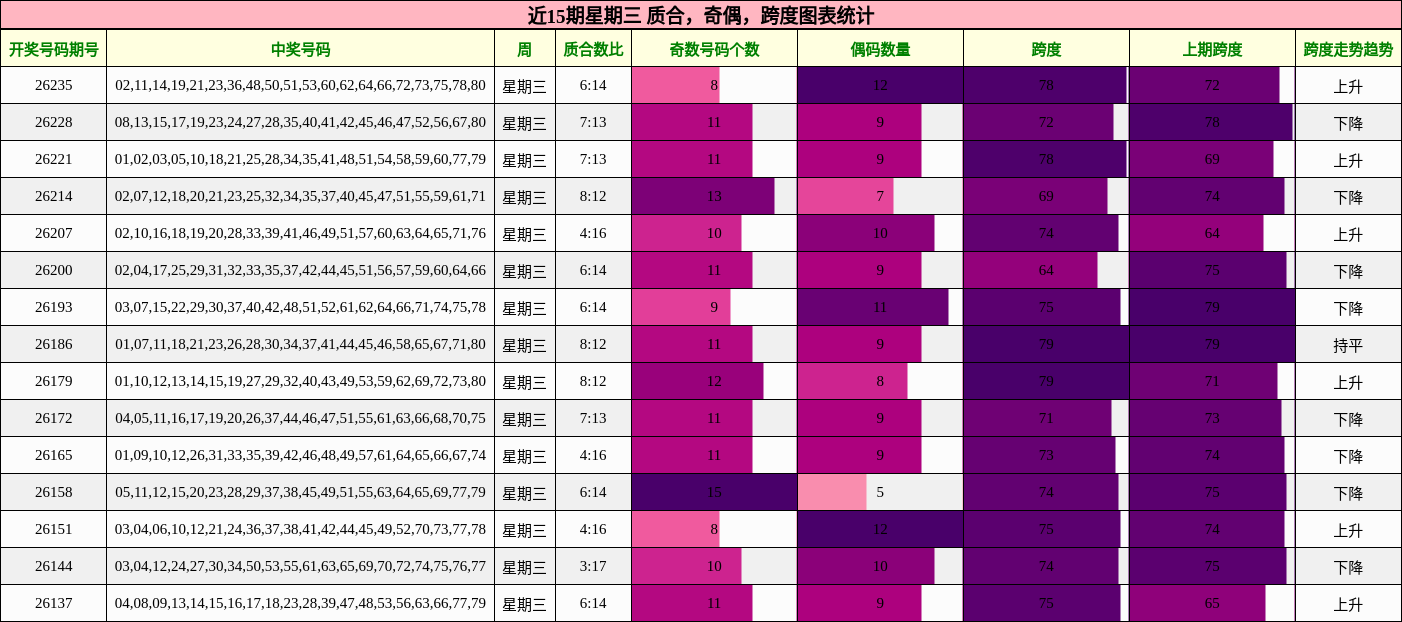Viewport: 1402px width, 622px height.
Task: Click the odd-count bar showing 13 in row 26214
Action: coord(703,196)
